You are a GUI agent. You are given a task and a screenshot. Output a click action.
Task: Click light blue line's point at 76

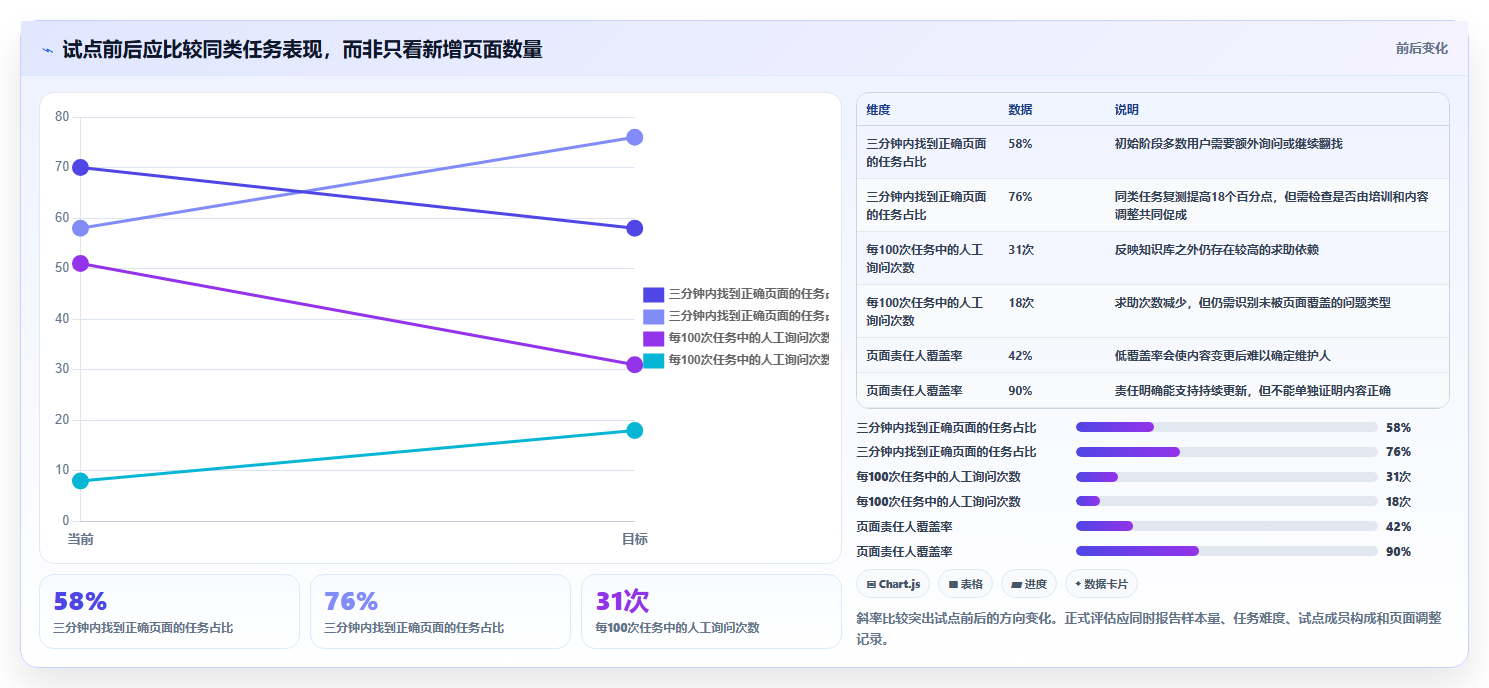[634, 137]
